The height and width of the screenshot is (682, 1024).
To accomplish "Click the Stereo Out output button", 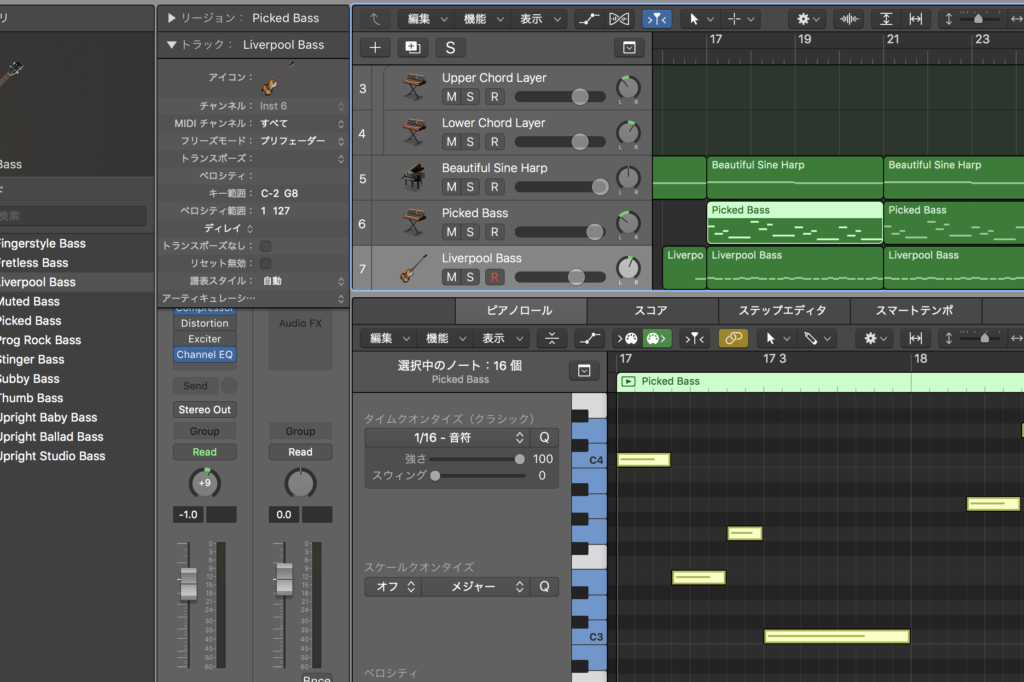I will coord(204,410).
